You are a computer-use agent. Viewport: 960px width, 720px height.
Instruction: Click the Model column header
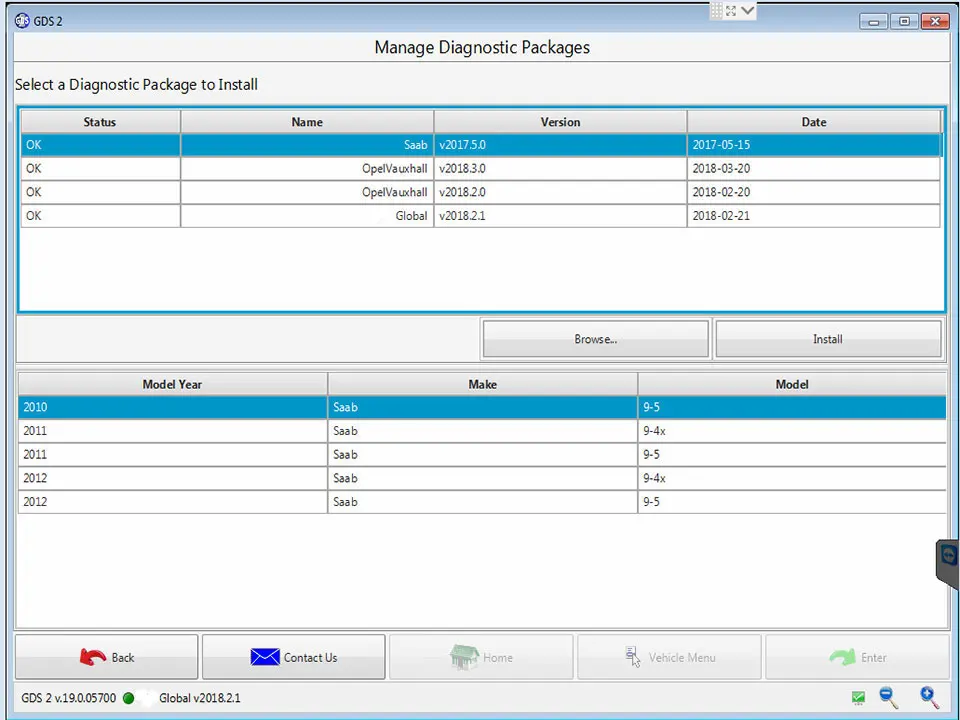792,384
